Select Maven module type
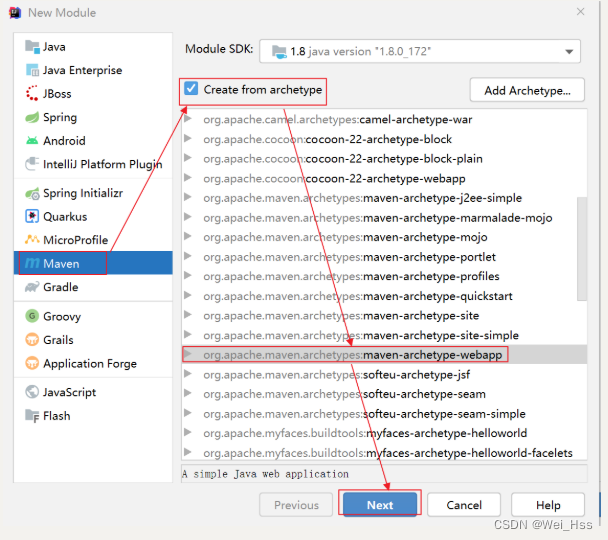 [x=93, y=264]
